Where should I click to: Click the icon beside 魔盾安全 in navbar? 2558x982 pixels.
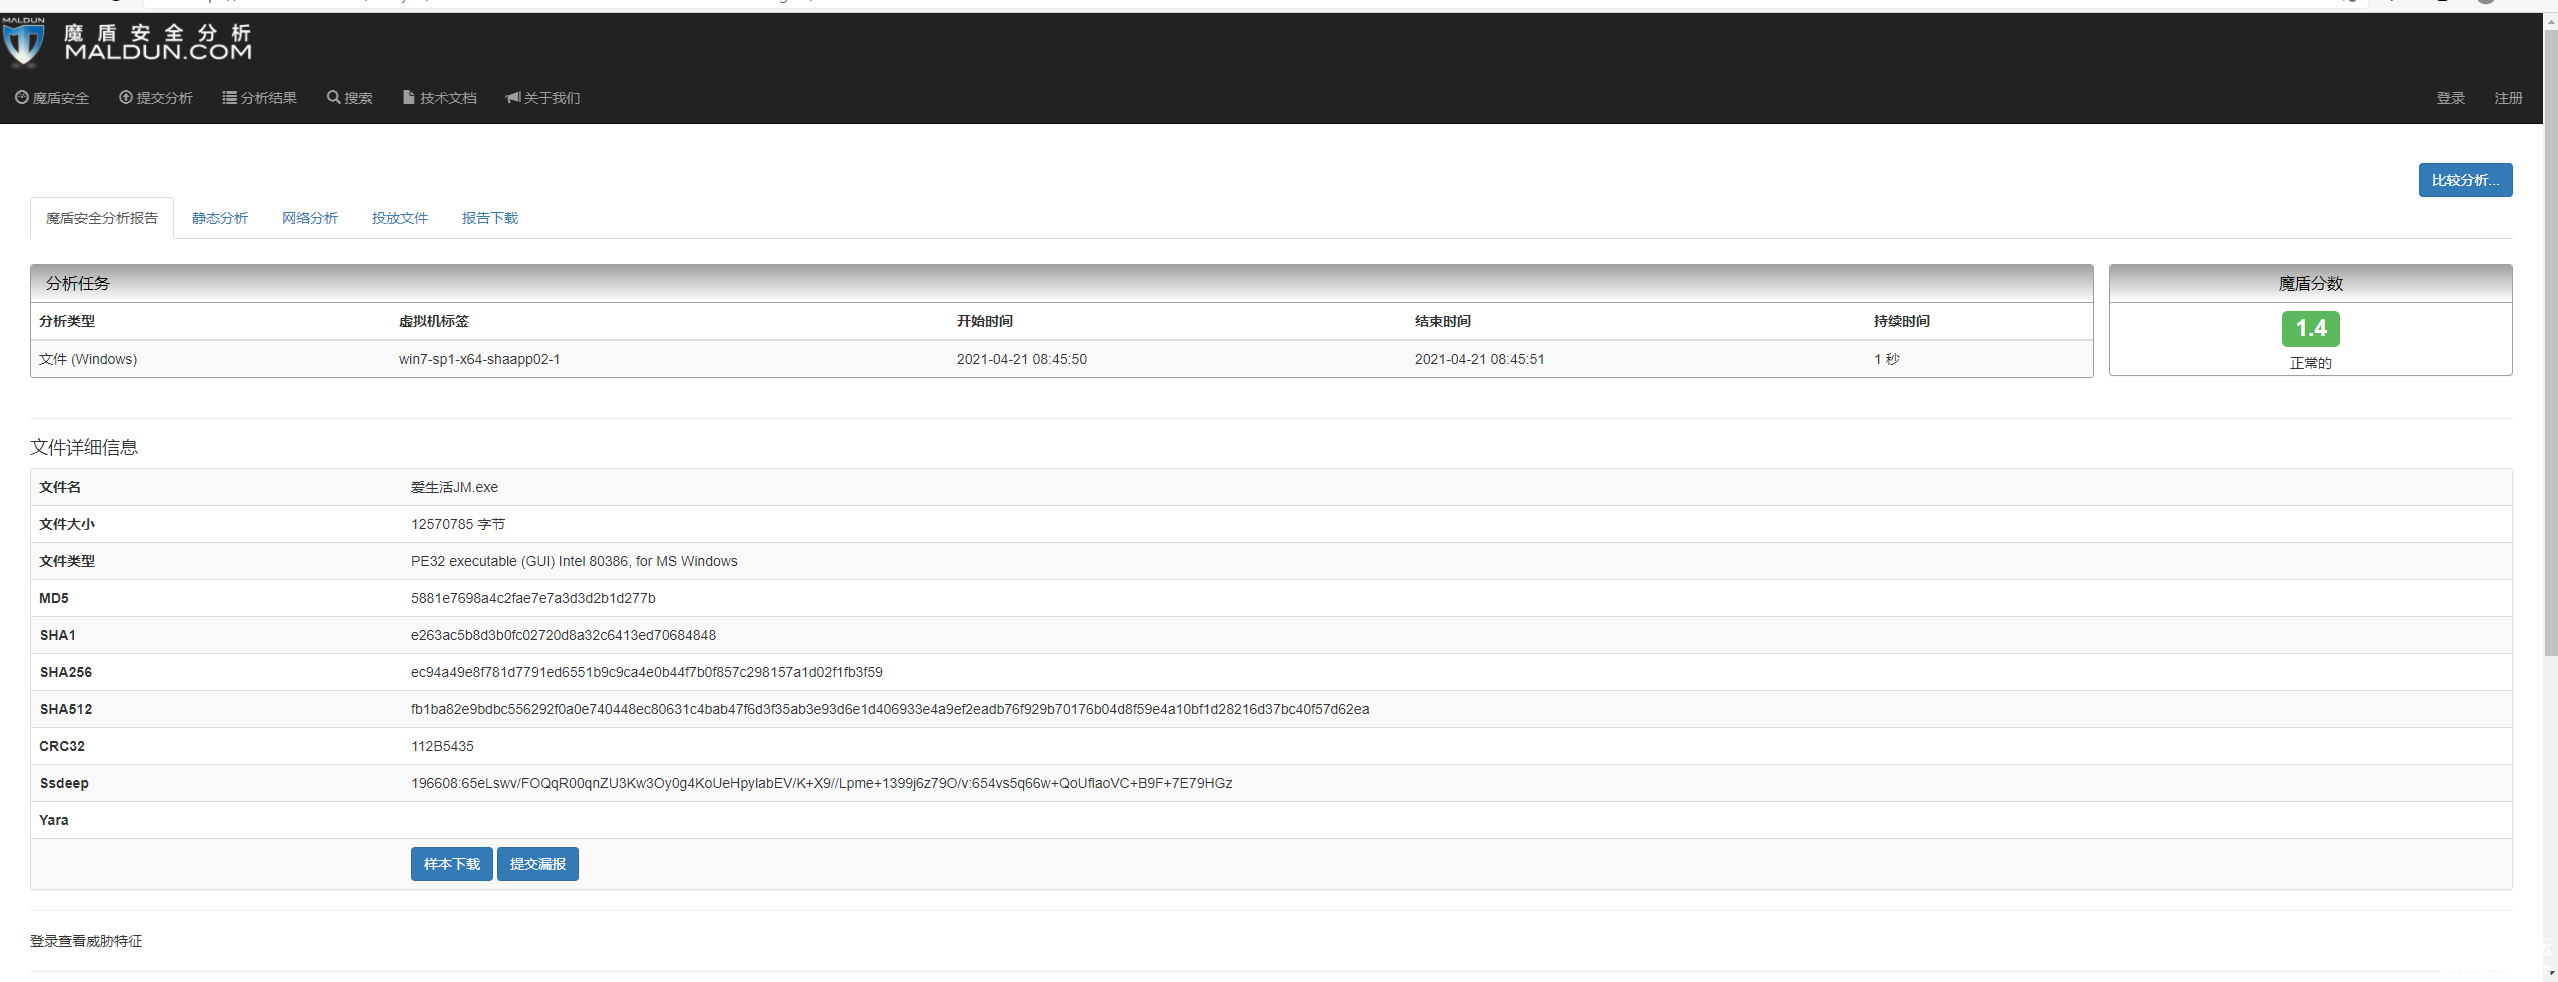point(21,97)
